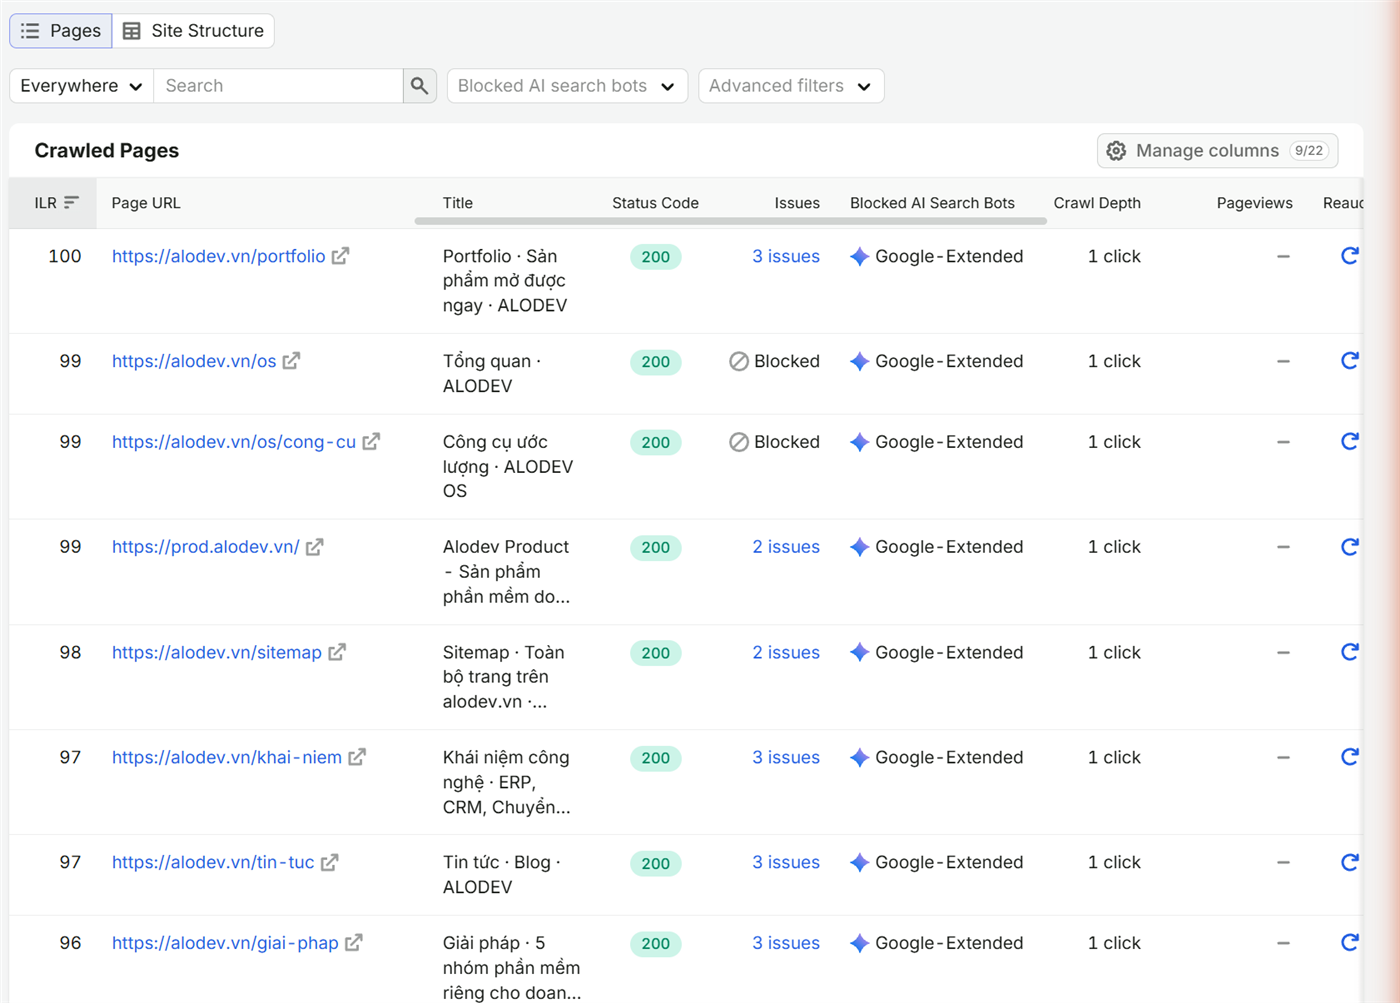Open the alodev.vn/portfolio page link
1400x1003 pixels.
[218, 256]
